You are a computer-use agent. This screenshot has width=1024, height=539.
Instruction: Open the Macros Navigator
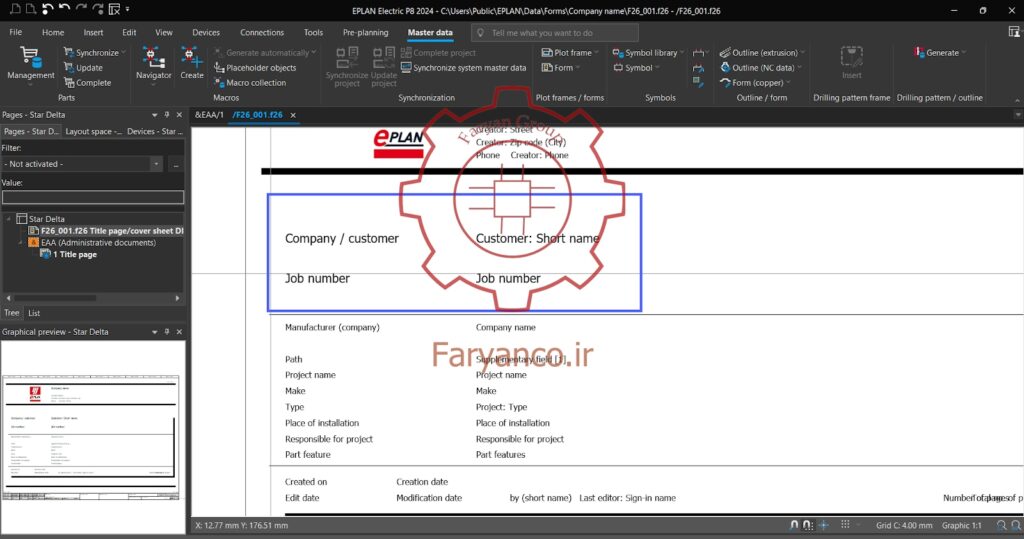[153, 63]
